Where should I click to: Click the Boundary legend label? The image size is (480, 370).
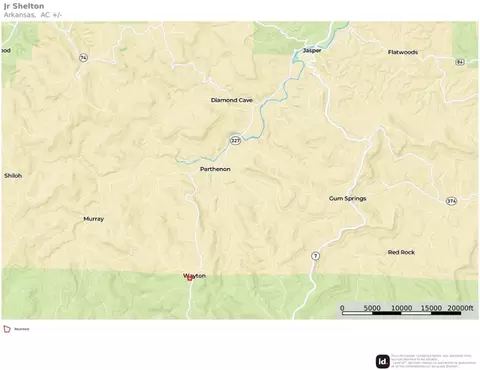click(22, 329)
